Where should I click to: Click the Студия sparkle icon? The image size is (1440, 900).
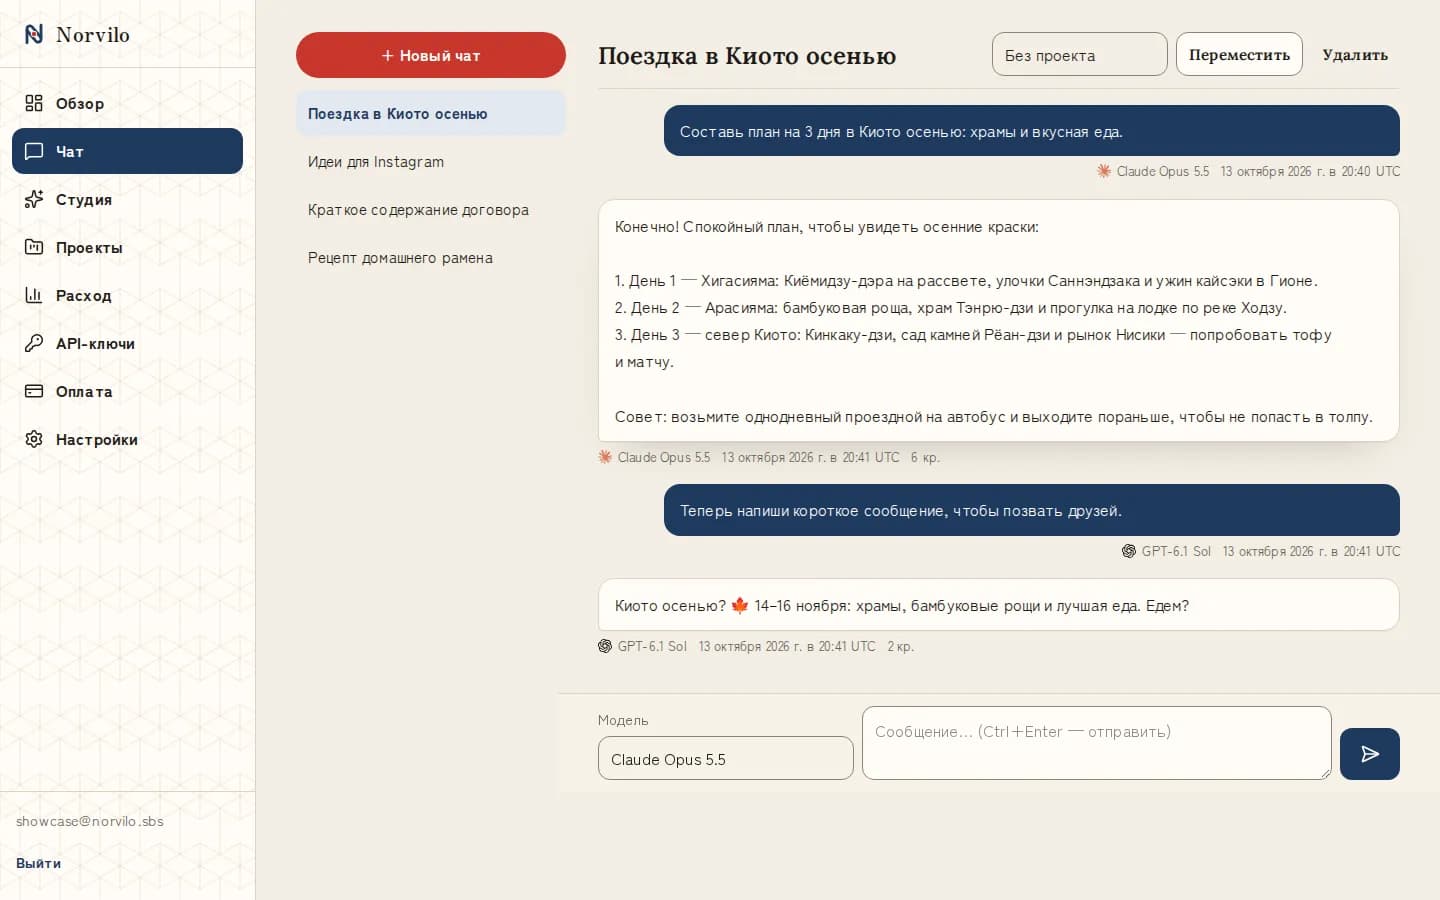(34, 199)
